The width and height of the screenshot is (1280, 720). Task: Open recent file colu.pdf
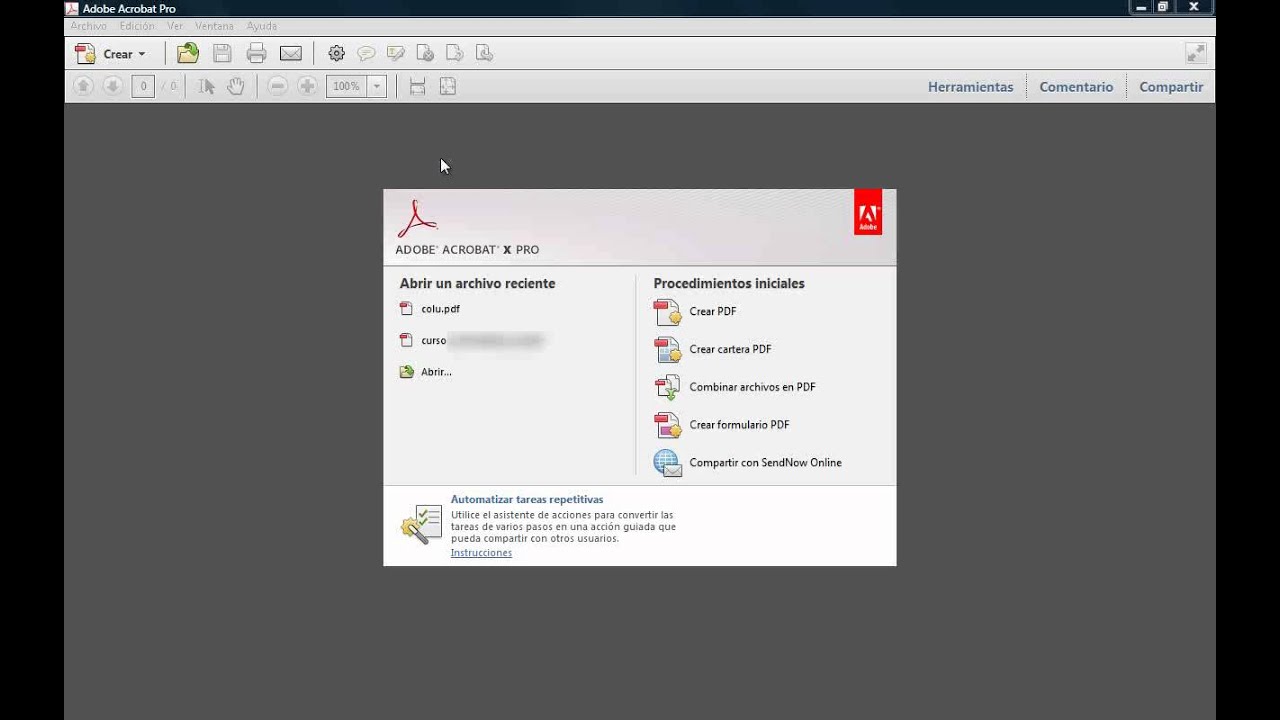point(440,309)
